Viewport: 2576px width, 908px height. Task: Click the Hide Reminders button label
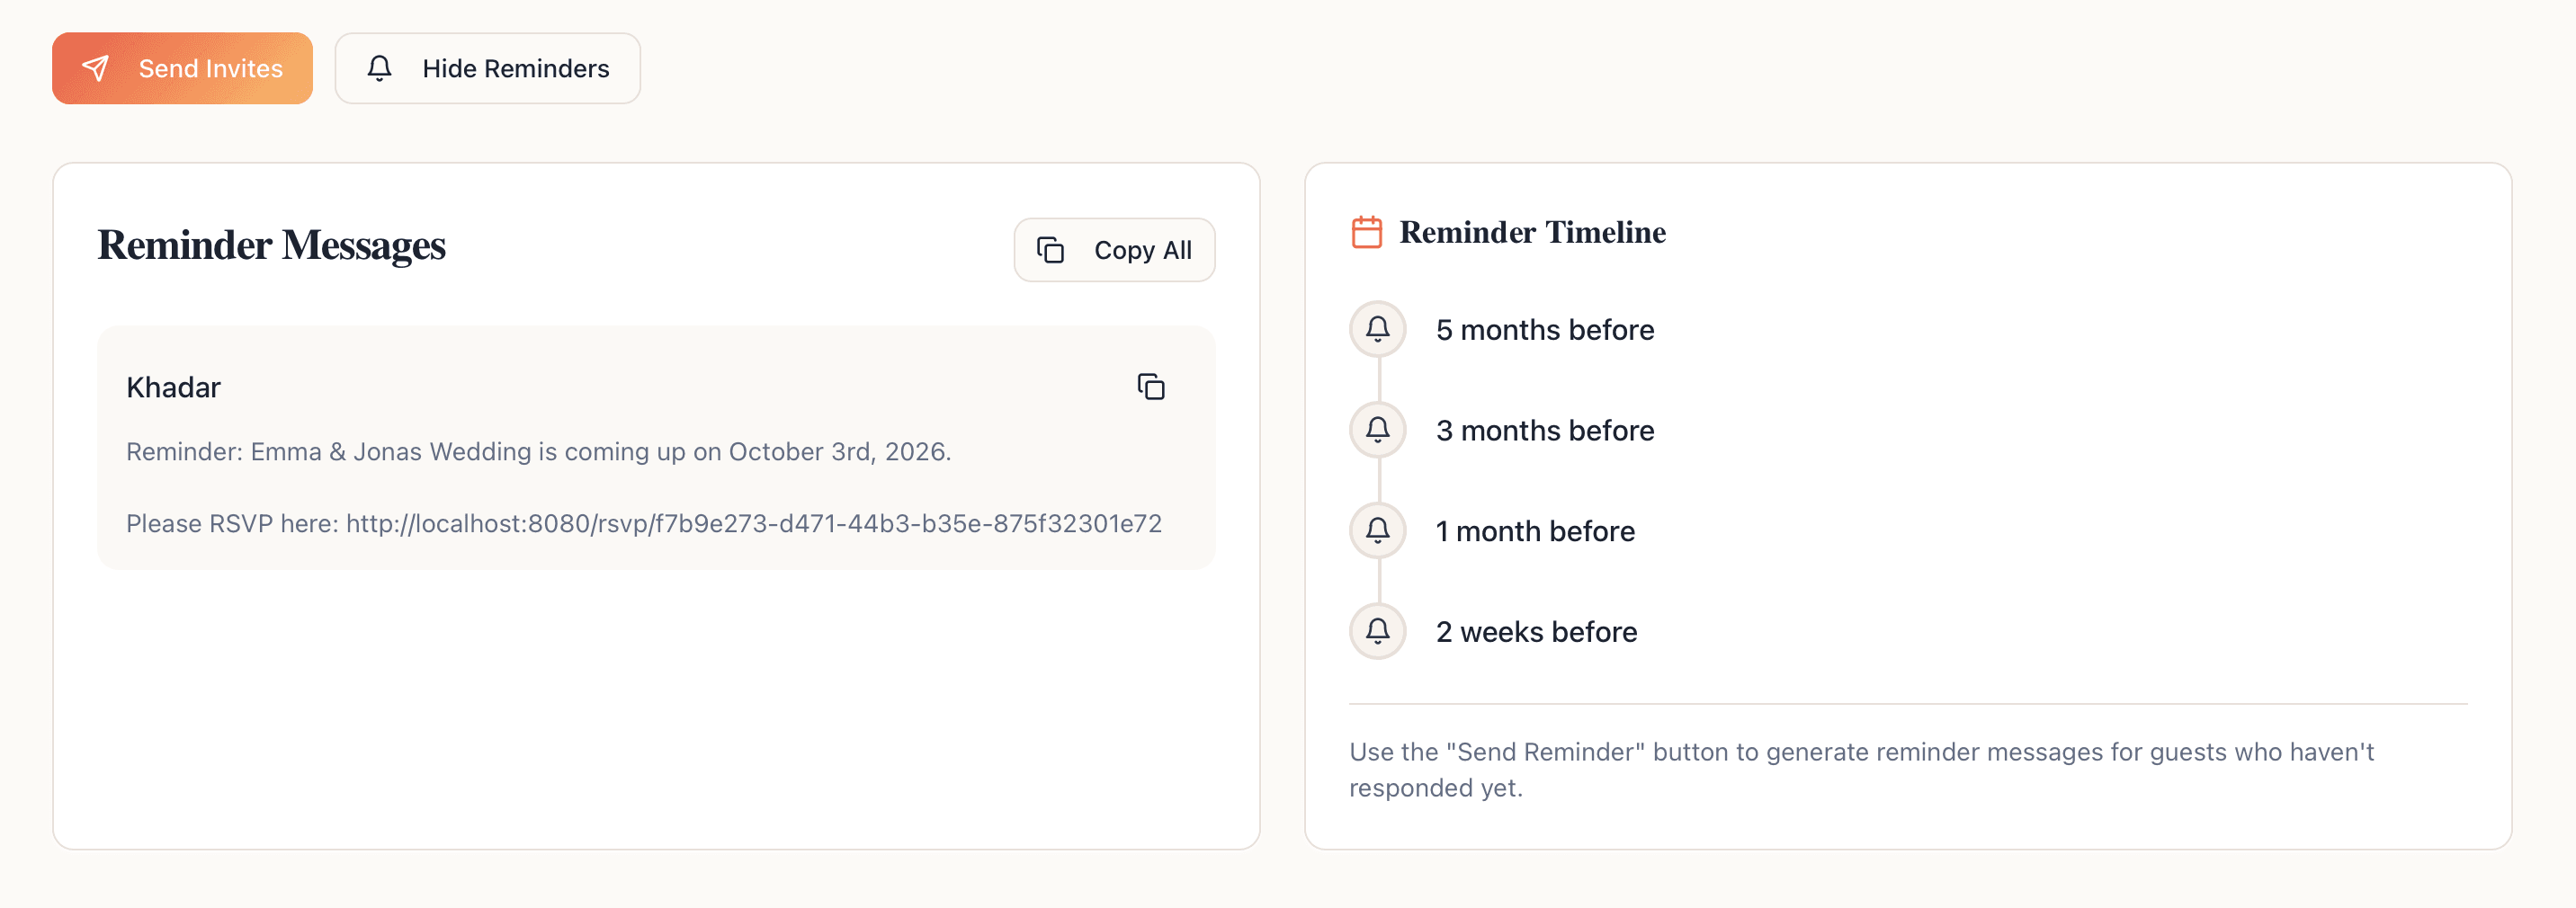pyautogui.click(x=515, y=68)
